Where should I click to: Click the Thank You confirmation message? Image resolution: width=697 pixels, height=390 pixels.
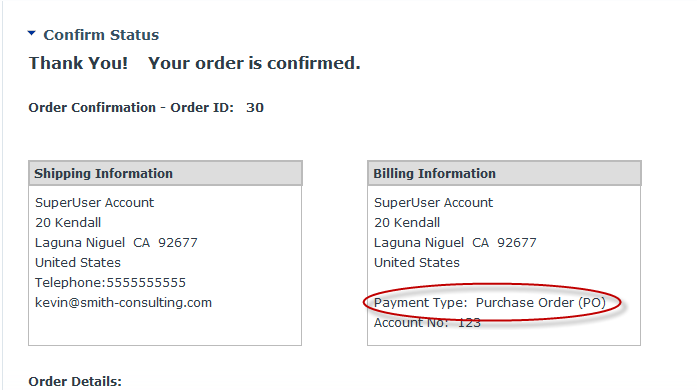(194, 63)
